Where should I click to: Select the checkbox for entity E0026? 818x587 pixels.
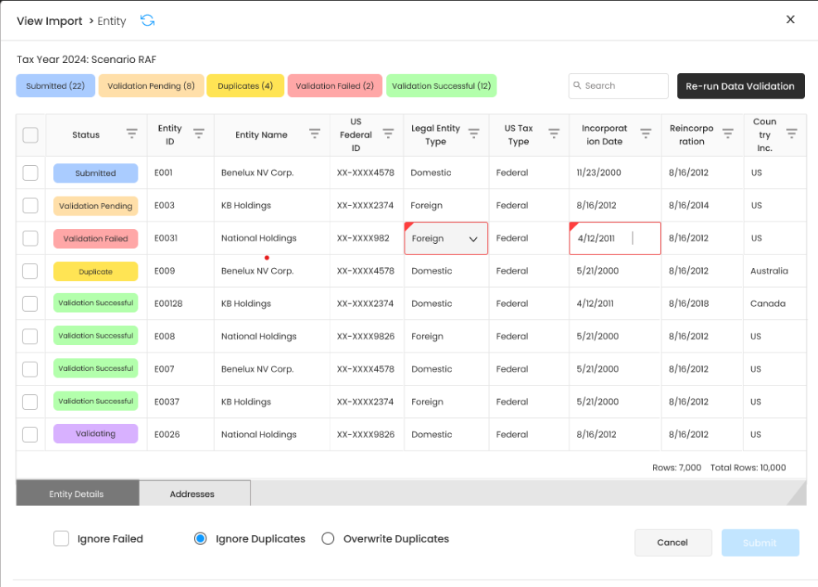30,435
